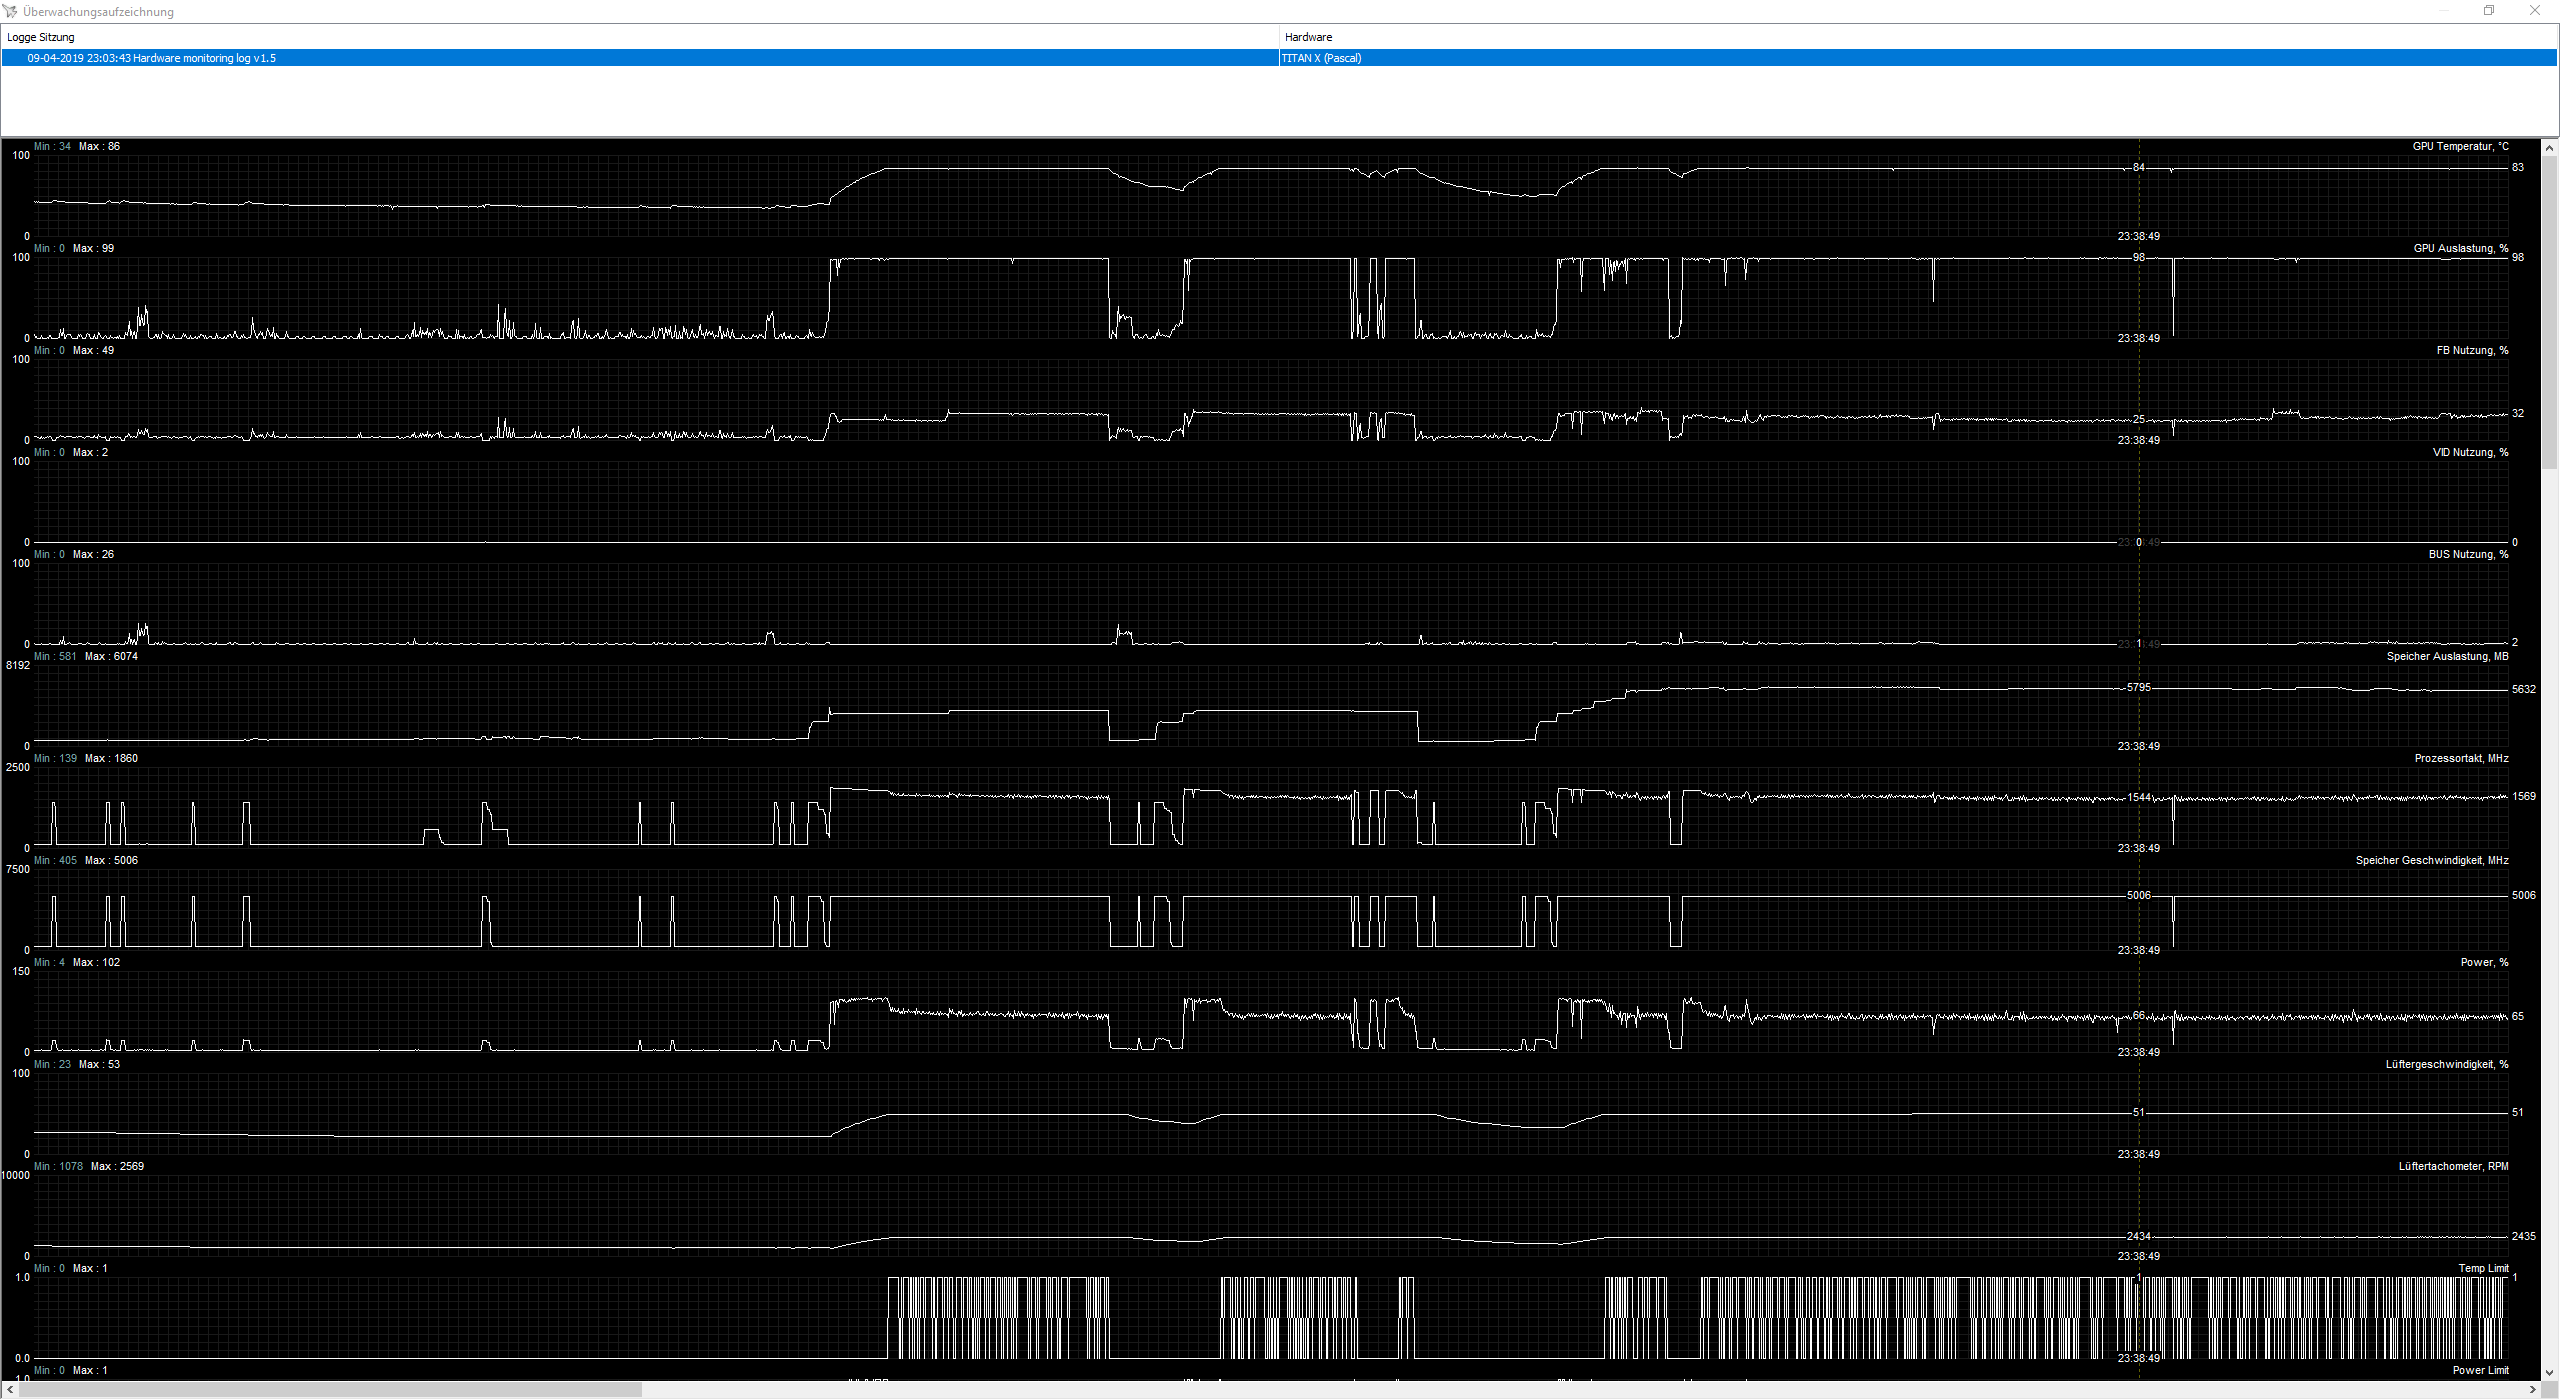Click the Temp Limit graph label
The height and width of the screenshot is (1400, 2560).
[x=2483, y=1268]
